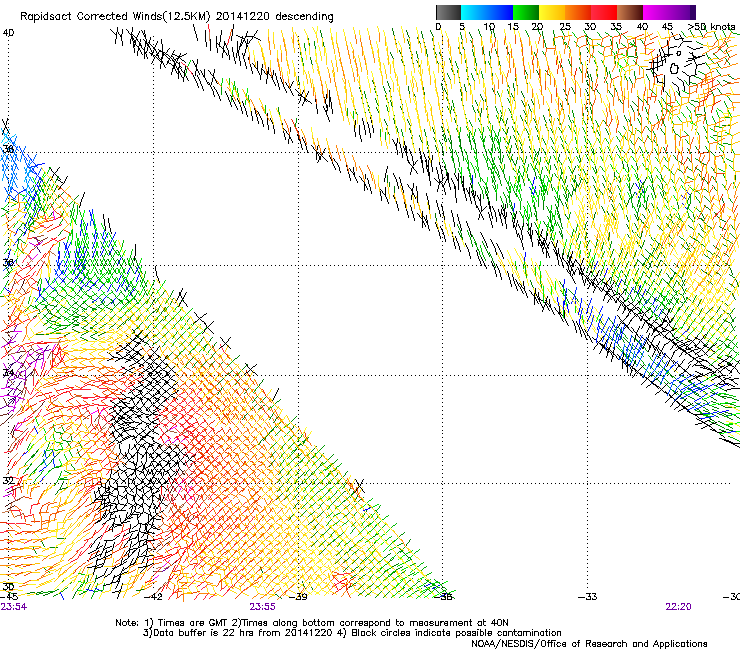Click the latitude label '36'
Screen dimensions: 740x650
[8, 262]
